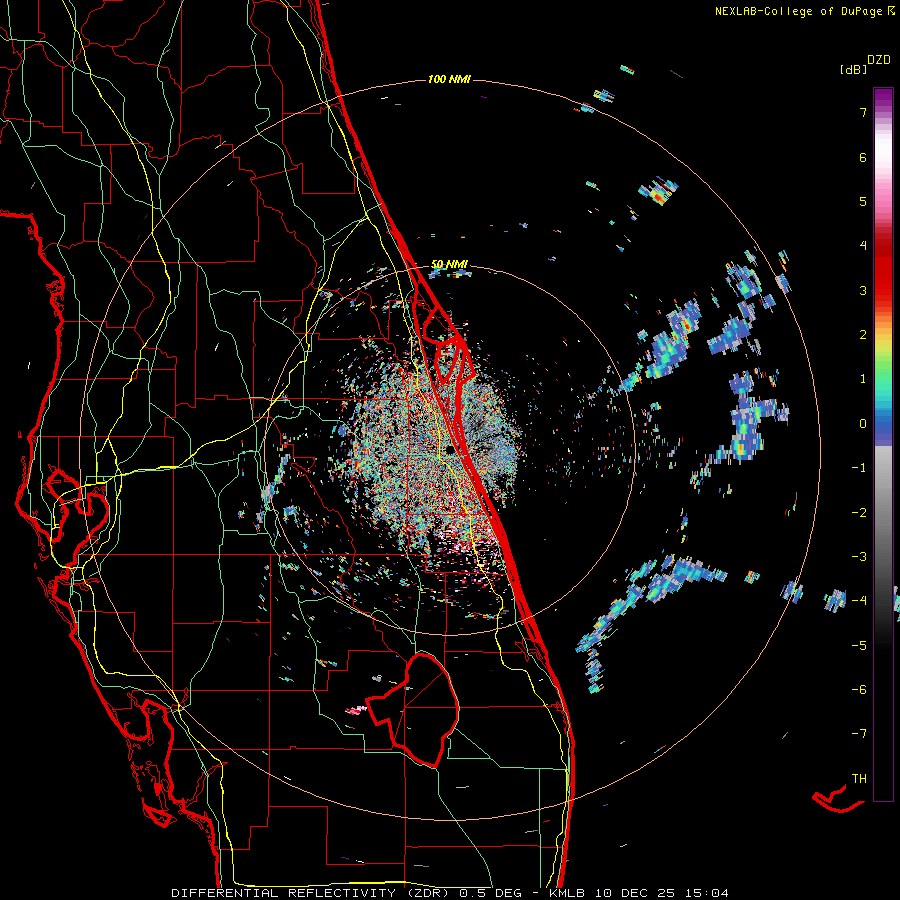Image resolution: width=900 pixels, height=900 pixels.
Task: Click the -4 value on color scale
Action: coord(859,601)
